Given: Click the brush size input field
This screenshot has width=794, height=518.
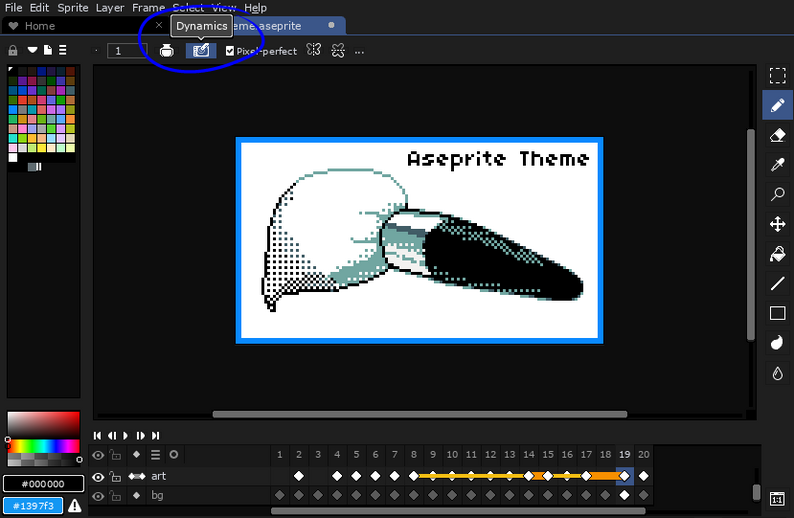Looking at the screenshot, I should click(x=127, y=51).
